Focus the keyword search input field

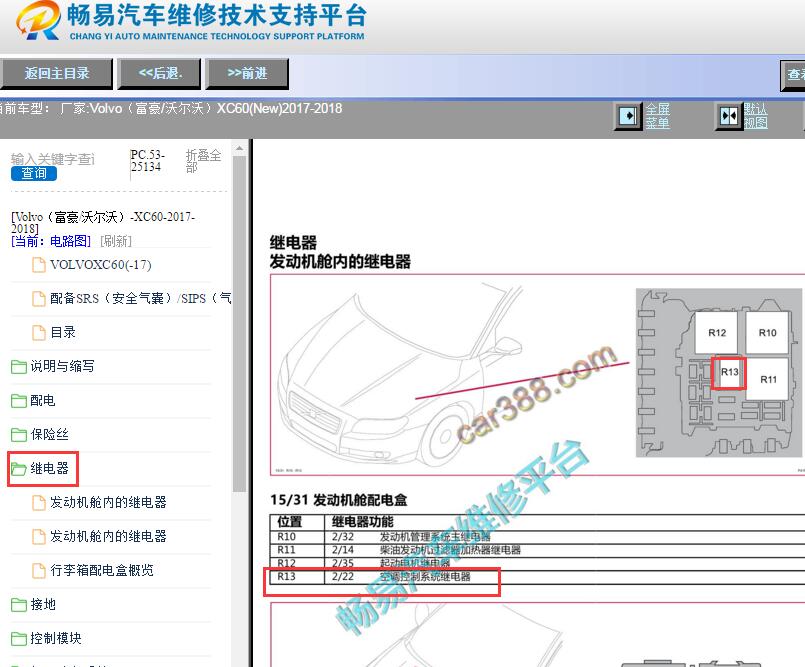(53, 159)
